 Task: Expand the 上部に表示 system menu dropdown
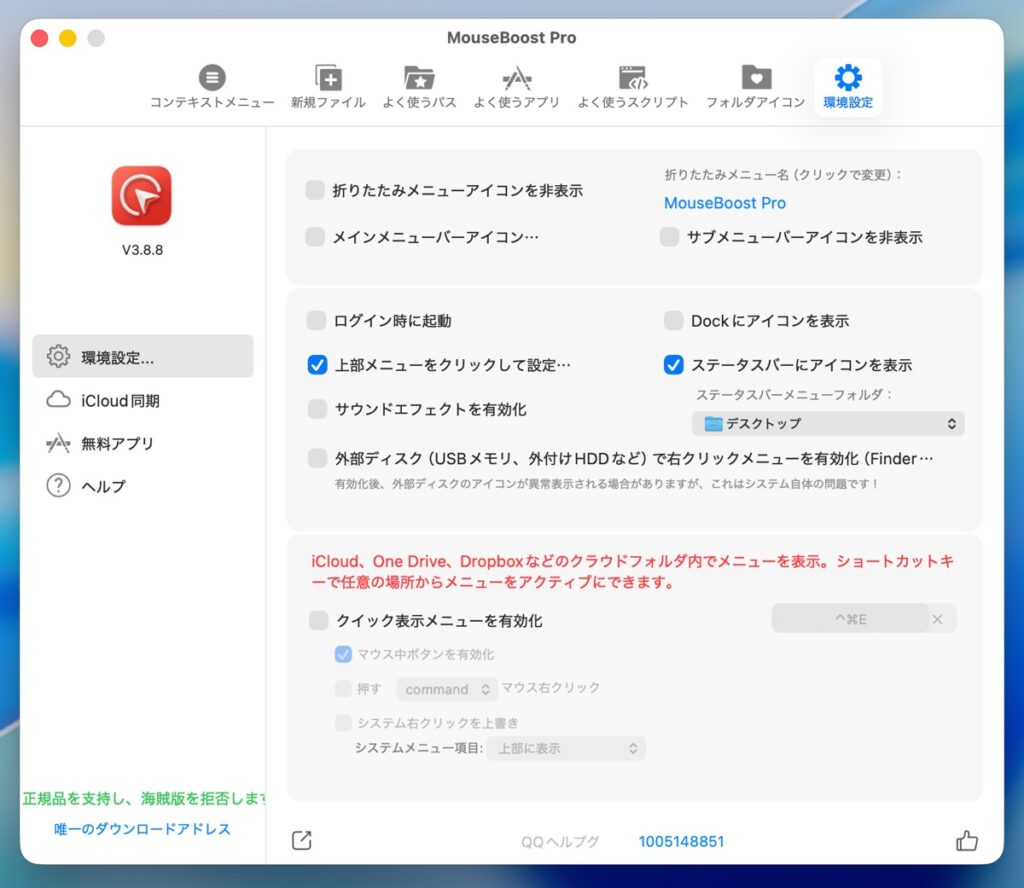click(565, 748)
